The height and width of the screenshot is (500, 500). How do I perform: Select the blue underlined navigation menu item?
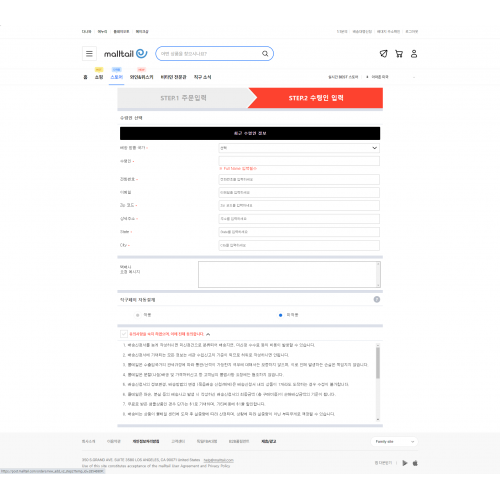(x=116, y=77)
